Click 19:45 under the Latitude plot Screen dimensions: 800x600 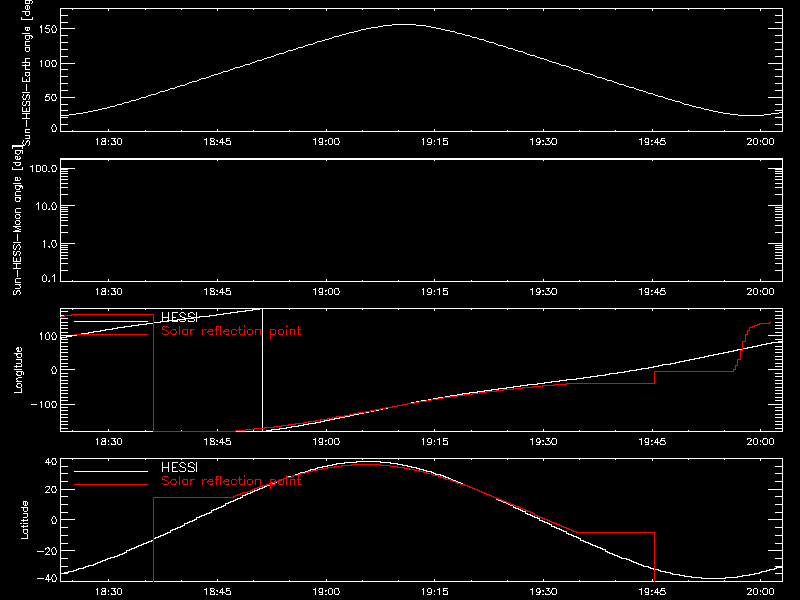pos(652,592)
